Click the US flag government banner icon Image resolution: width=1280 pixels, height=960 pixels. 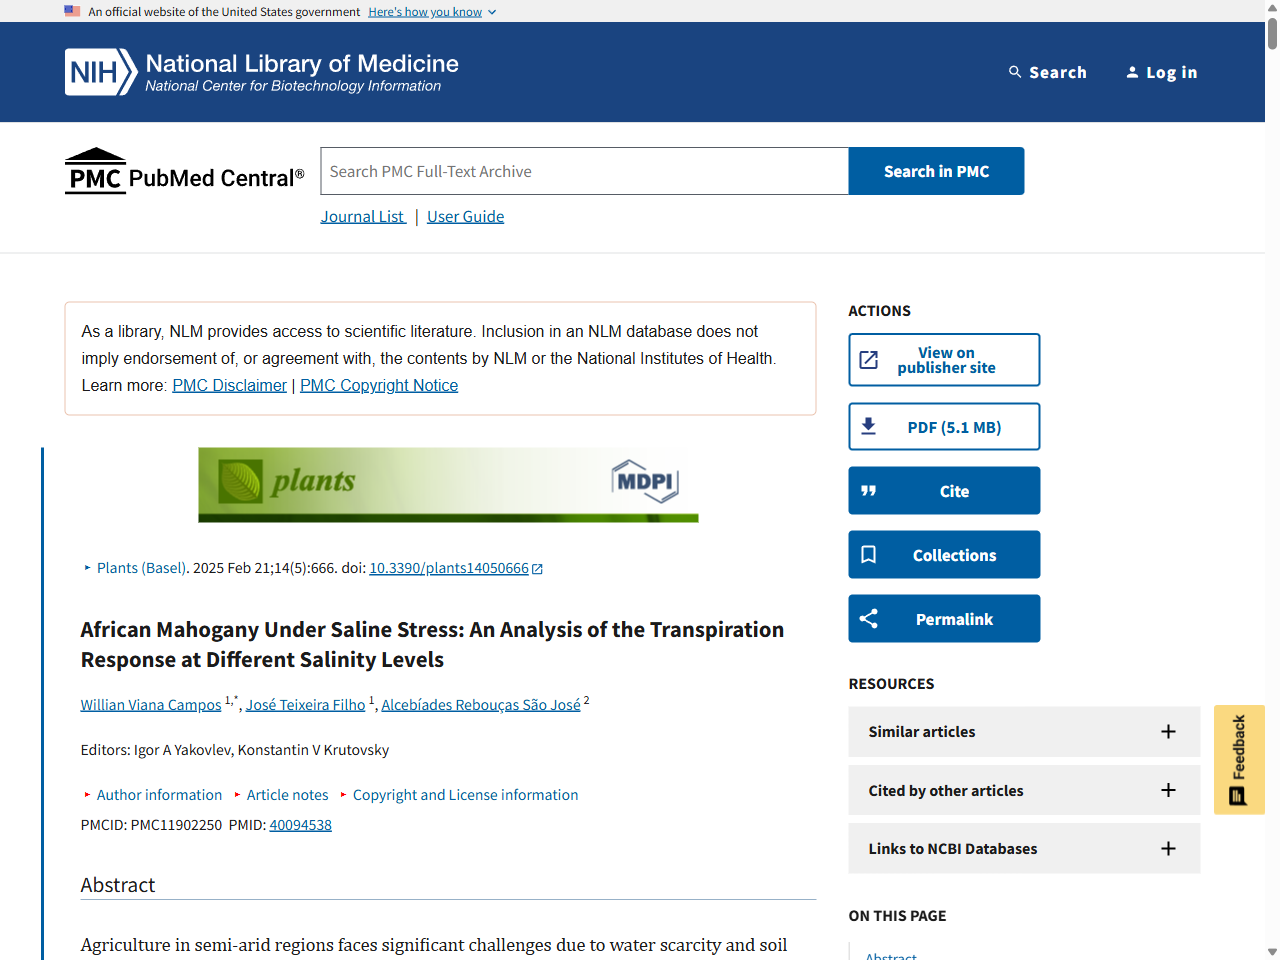(x=71, y=11)
